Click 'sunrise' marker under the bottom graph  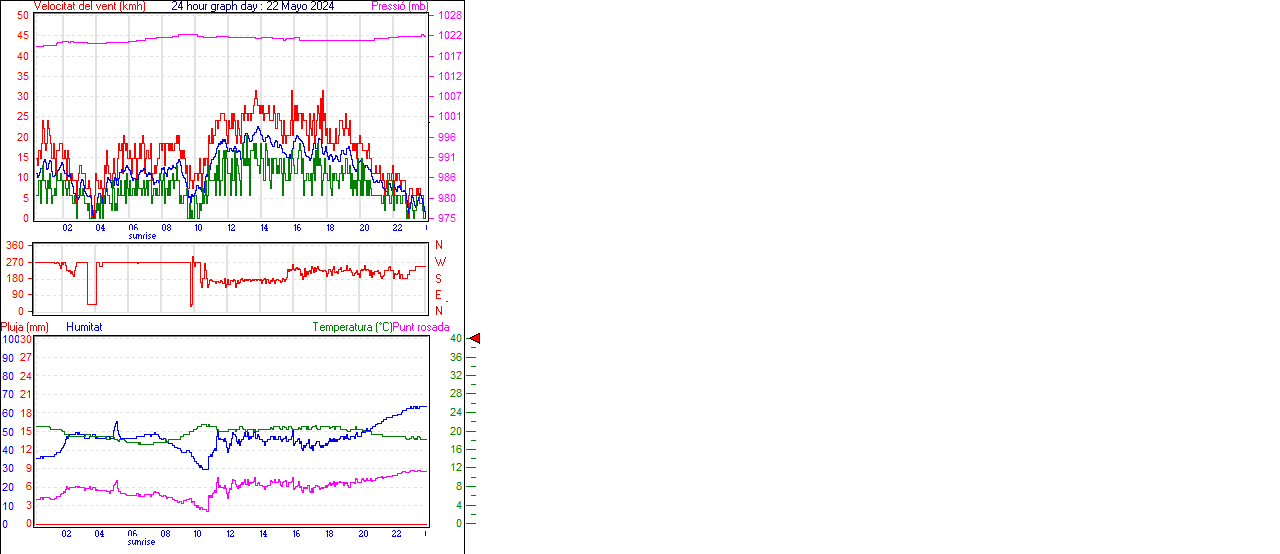tap(141, 542)
